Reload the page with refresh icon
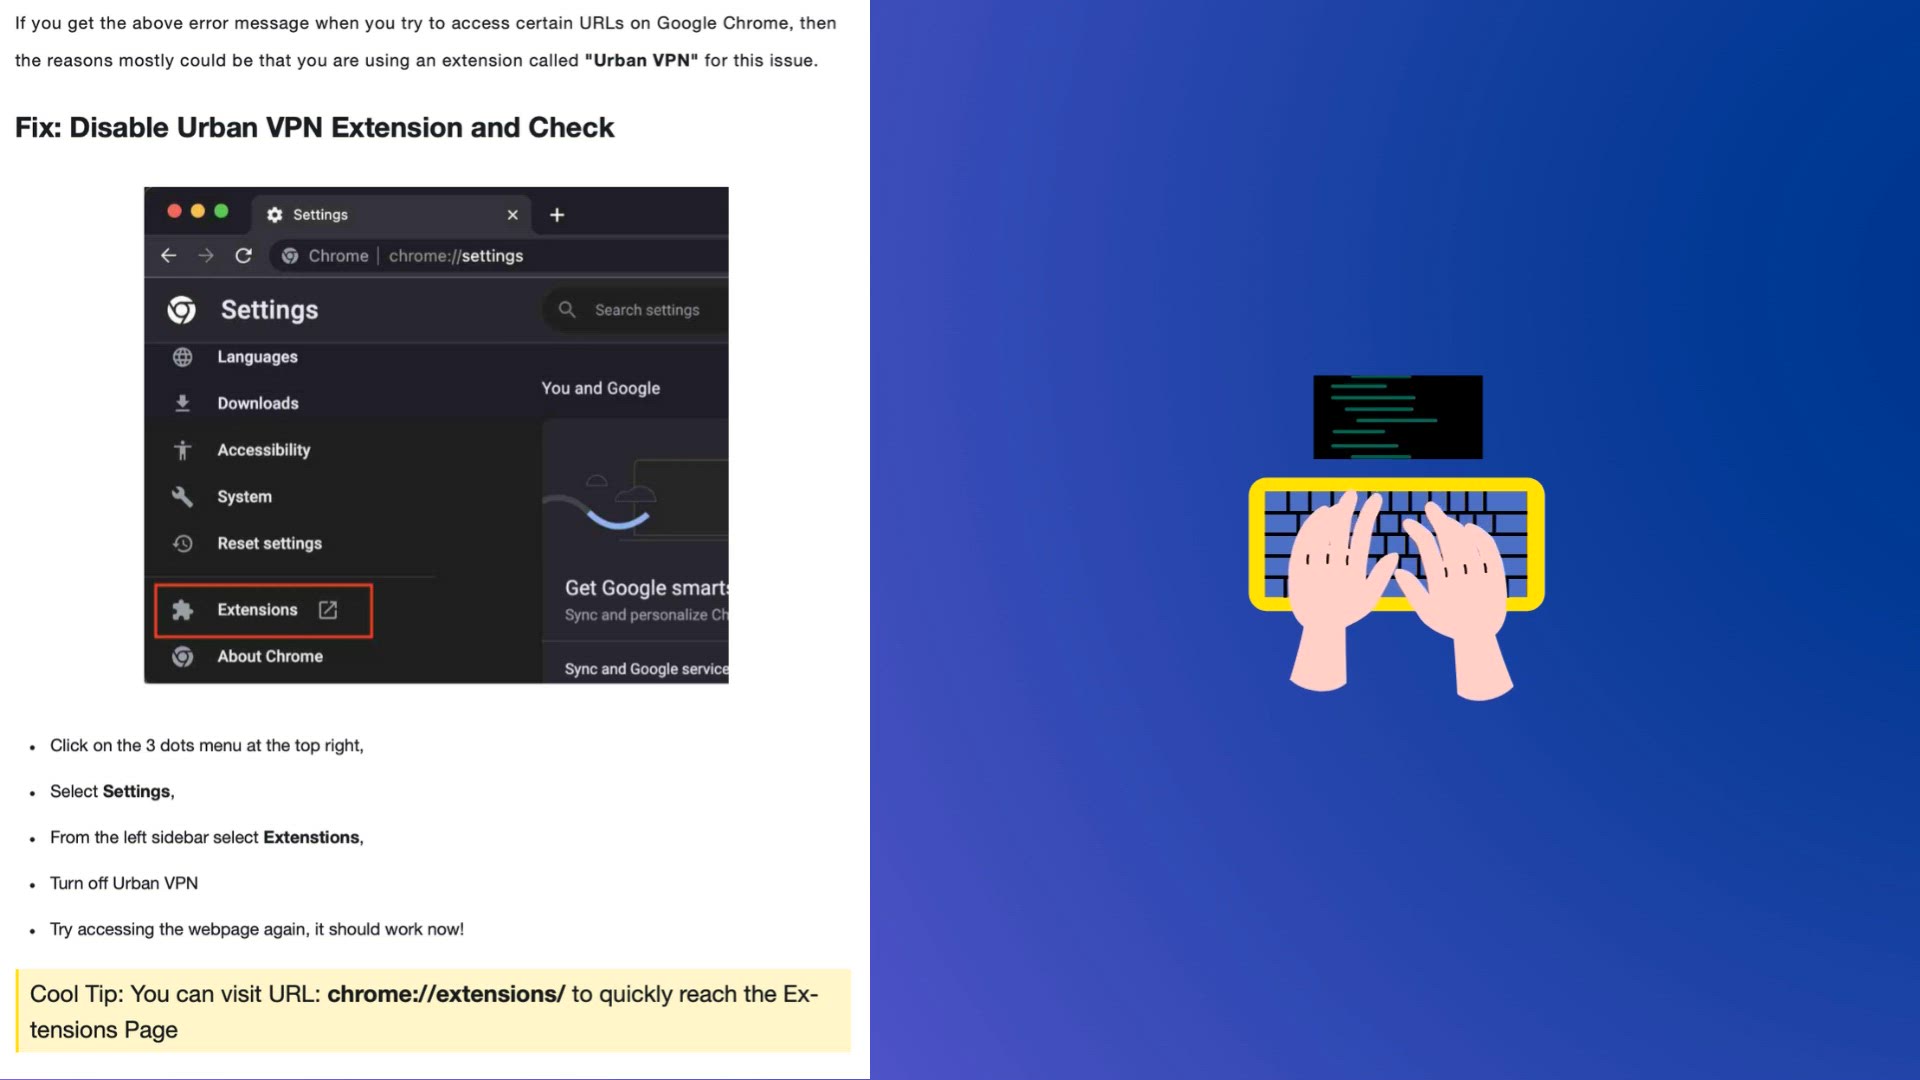Viewport: 1920px width, 1080px height. coord(243,256)
